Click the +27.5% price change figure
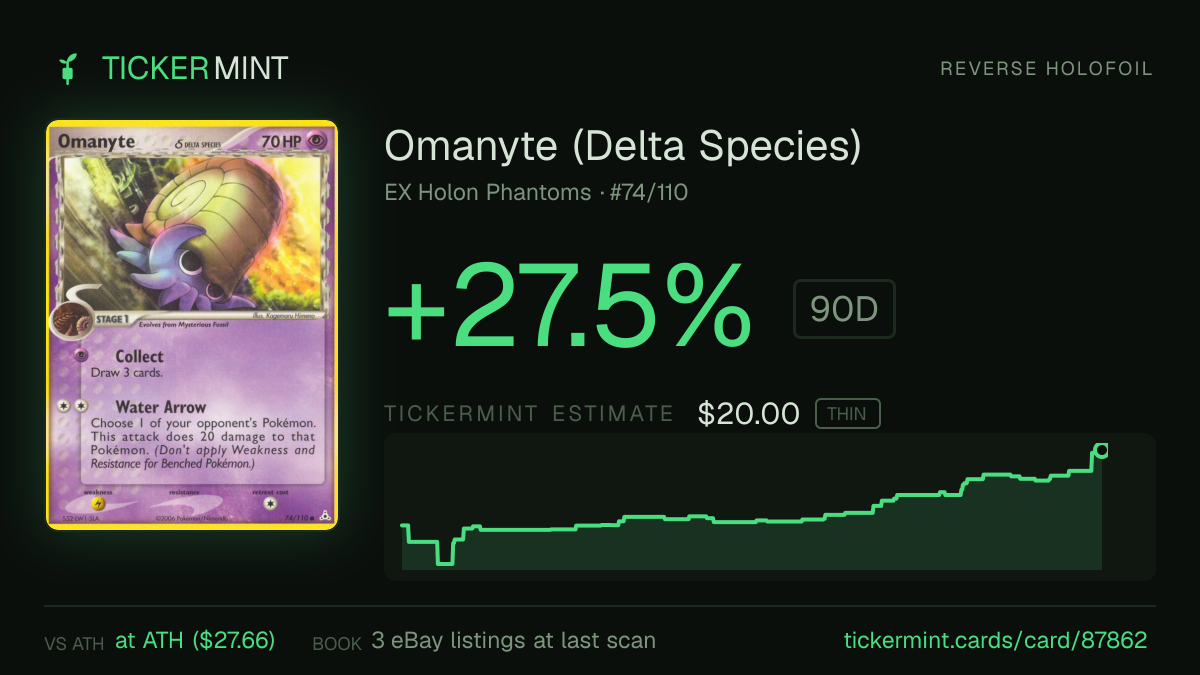The image size is (1200, 675). click(569, 303)
